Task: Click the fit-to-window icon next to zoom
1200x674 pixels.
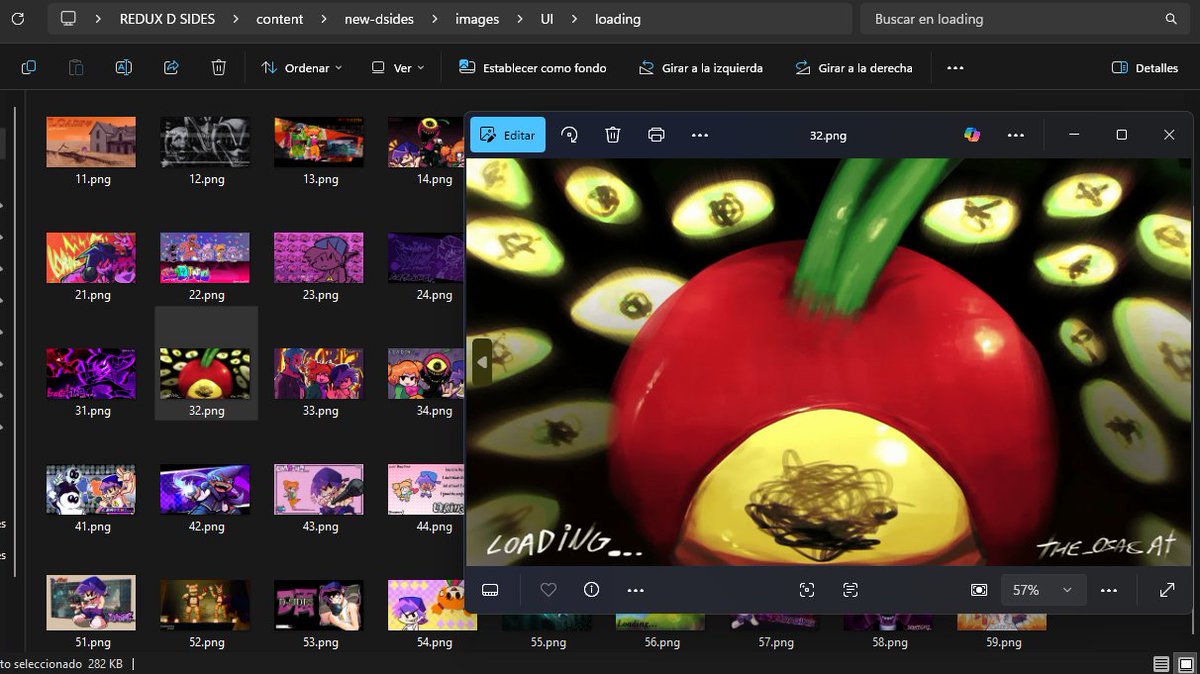Action: click(979, 590)
